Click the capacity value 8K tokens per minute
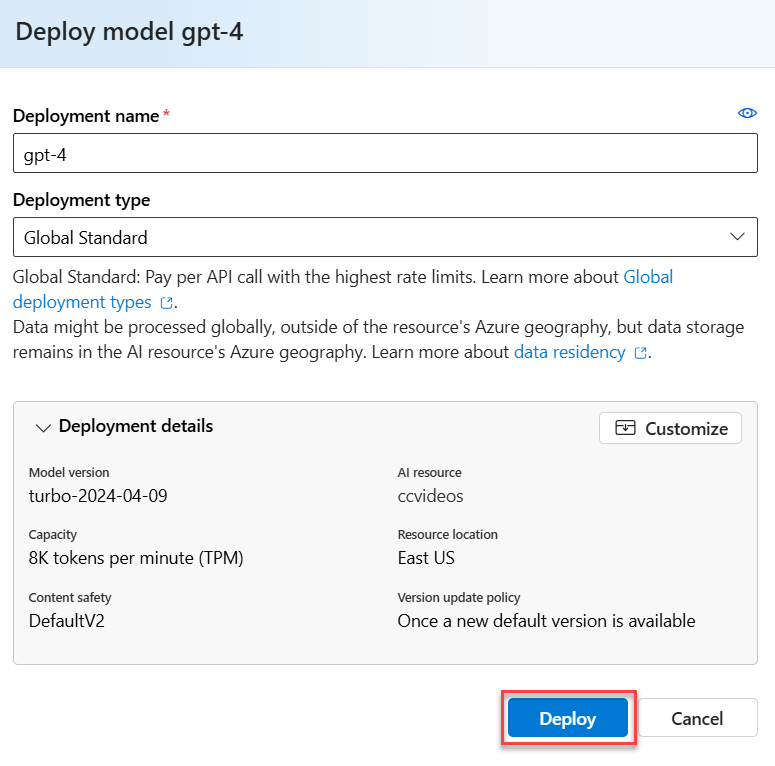 click(x=136, y=558)
